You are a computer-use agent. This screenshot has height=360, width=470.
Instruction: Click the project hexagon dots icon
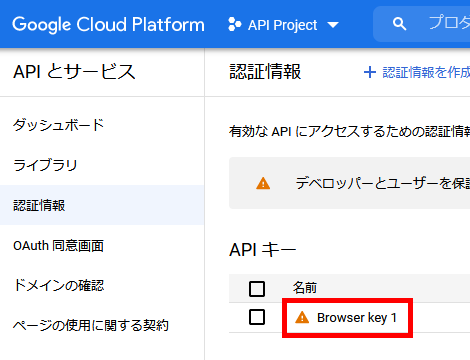[234, 25]
